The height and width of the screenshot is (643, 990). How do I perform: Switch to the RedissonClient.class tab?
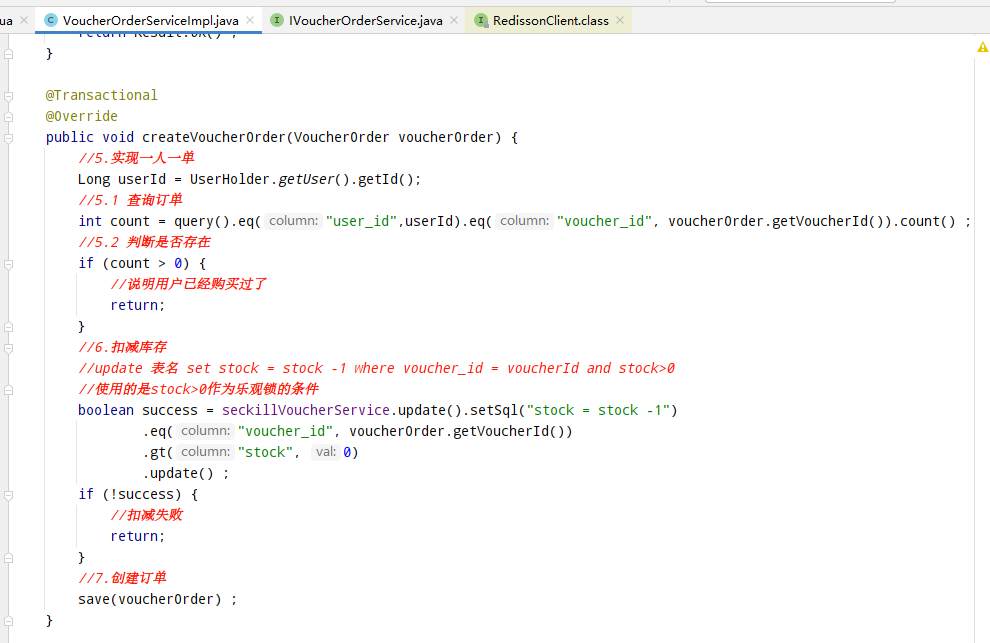click(551, 20)
